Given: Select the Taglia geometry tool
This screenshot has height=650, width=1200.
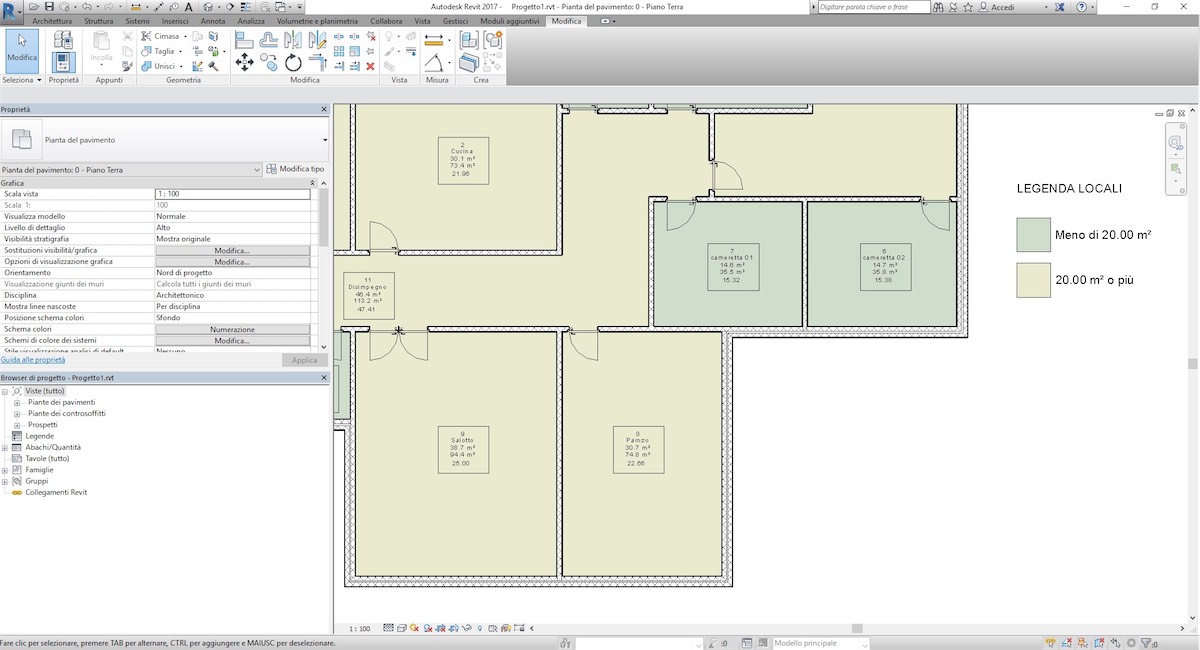Looking at the screenshot, I should click(x=160, y=49).
